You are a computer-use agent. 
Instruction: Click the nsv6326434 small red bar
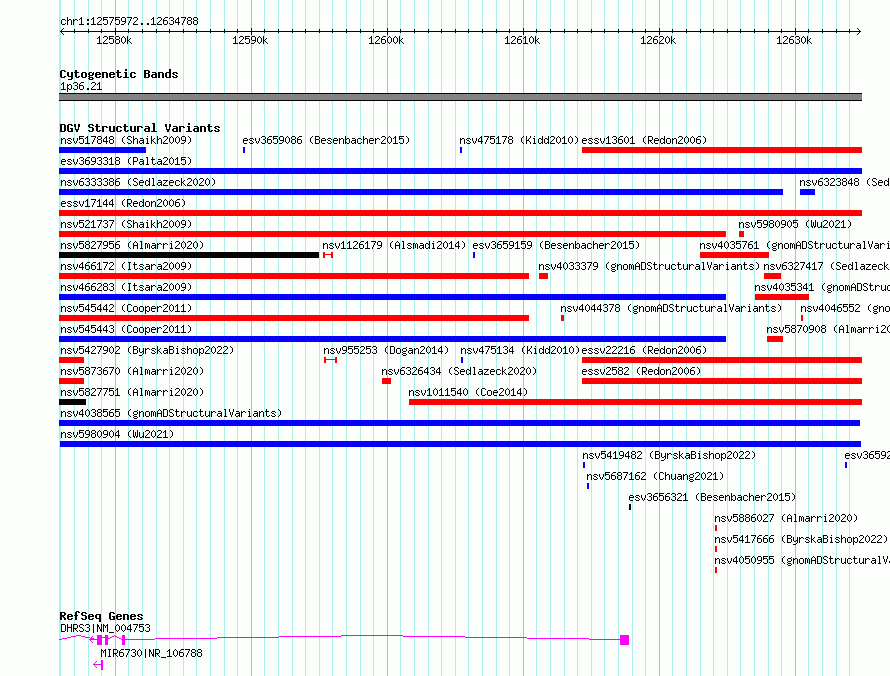(x=387, y=381)
